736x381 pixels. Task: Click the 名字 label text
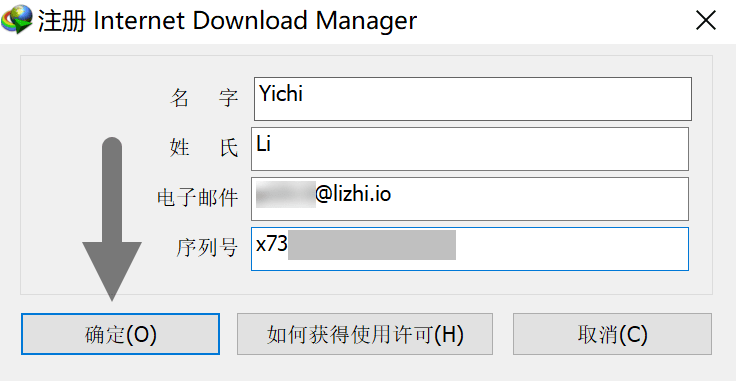pyautogui.click(x=204, y=98)
